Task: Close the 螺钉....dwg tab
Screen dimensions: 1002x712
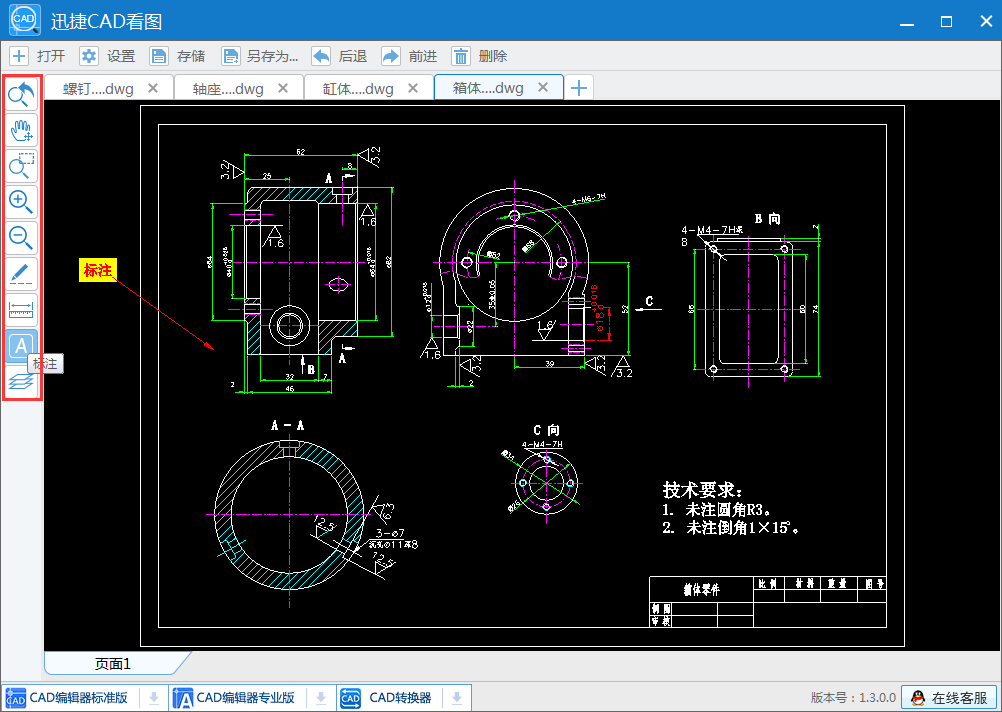Action: tap(153, 88)
